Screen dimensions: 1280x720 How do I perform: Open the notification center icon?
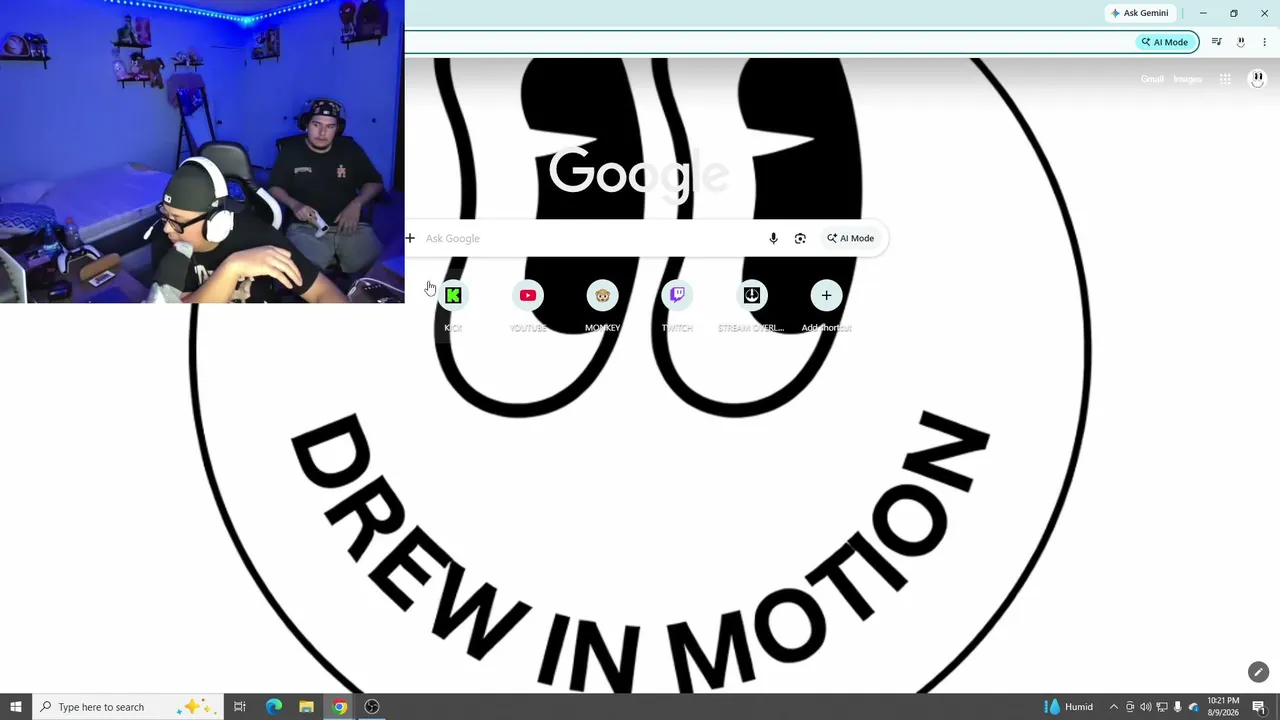pyautogui.click(x=1259, y=707)
